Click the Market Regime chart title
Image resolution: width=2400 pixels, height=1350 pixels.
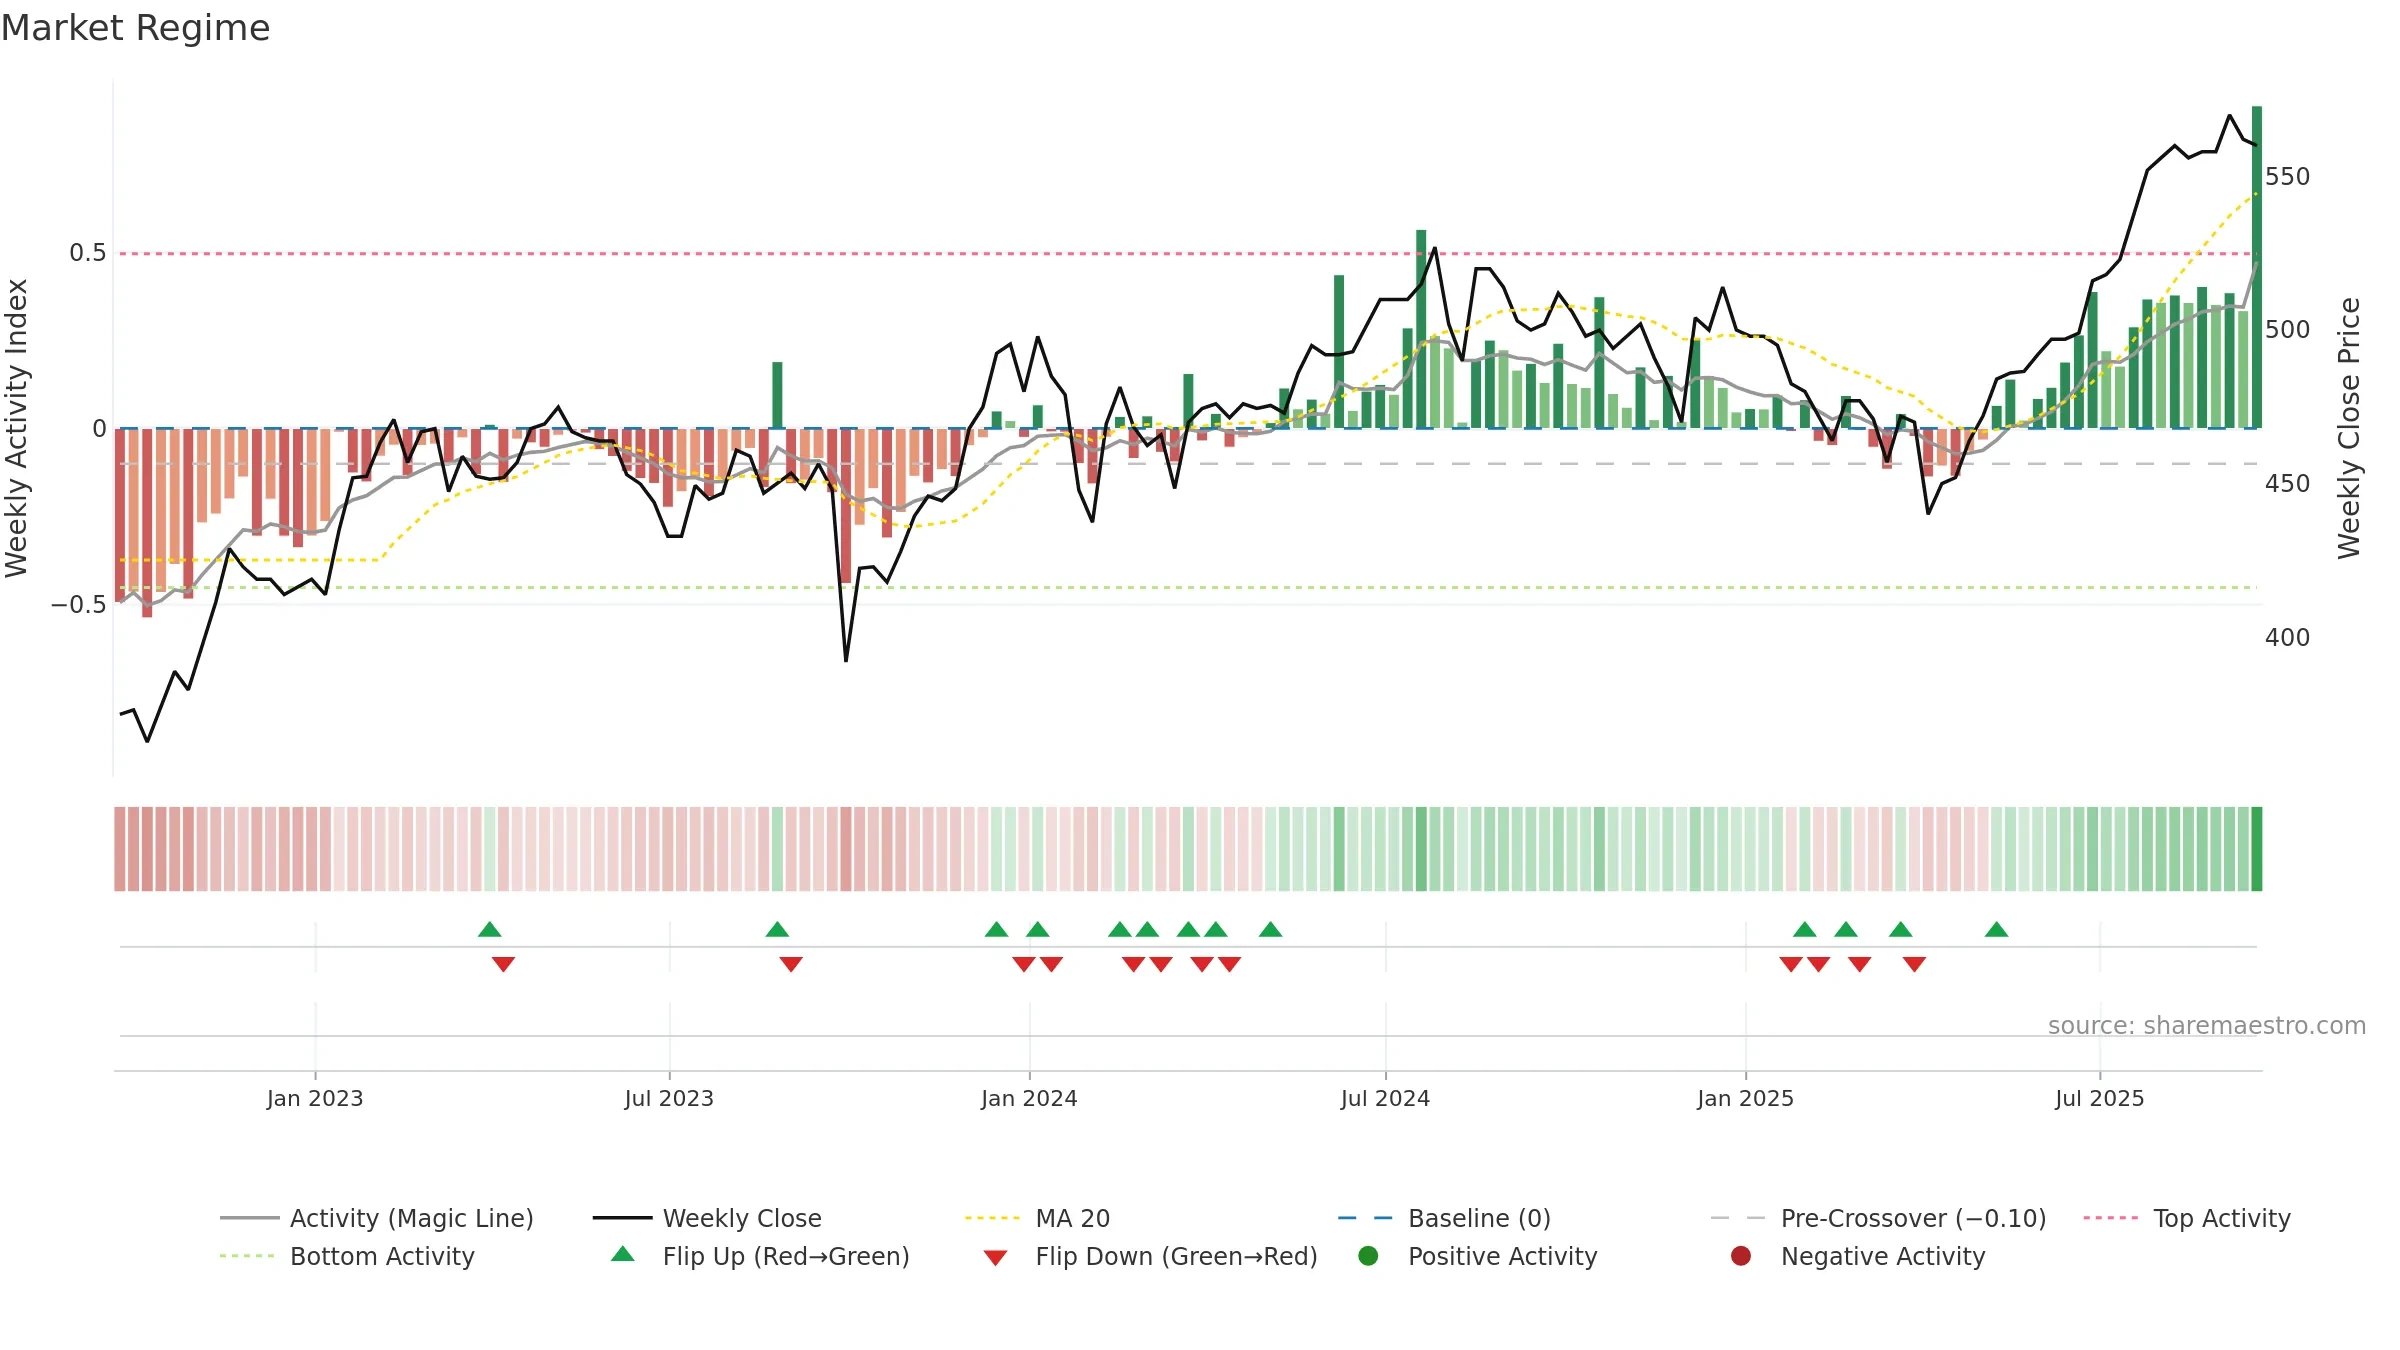tap(135, 28)
